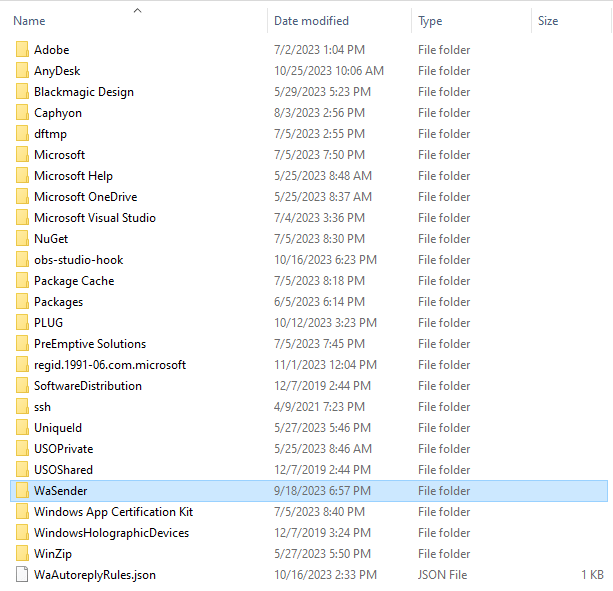Select the WinZip folder name
Screen dimensions: 613x591
(53, 554)
